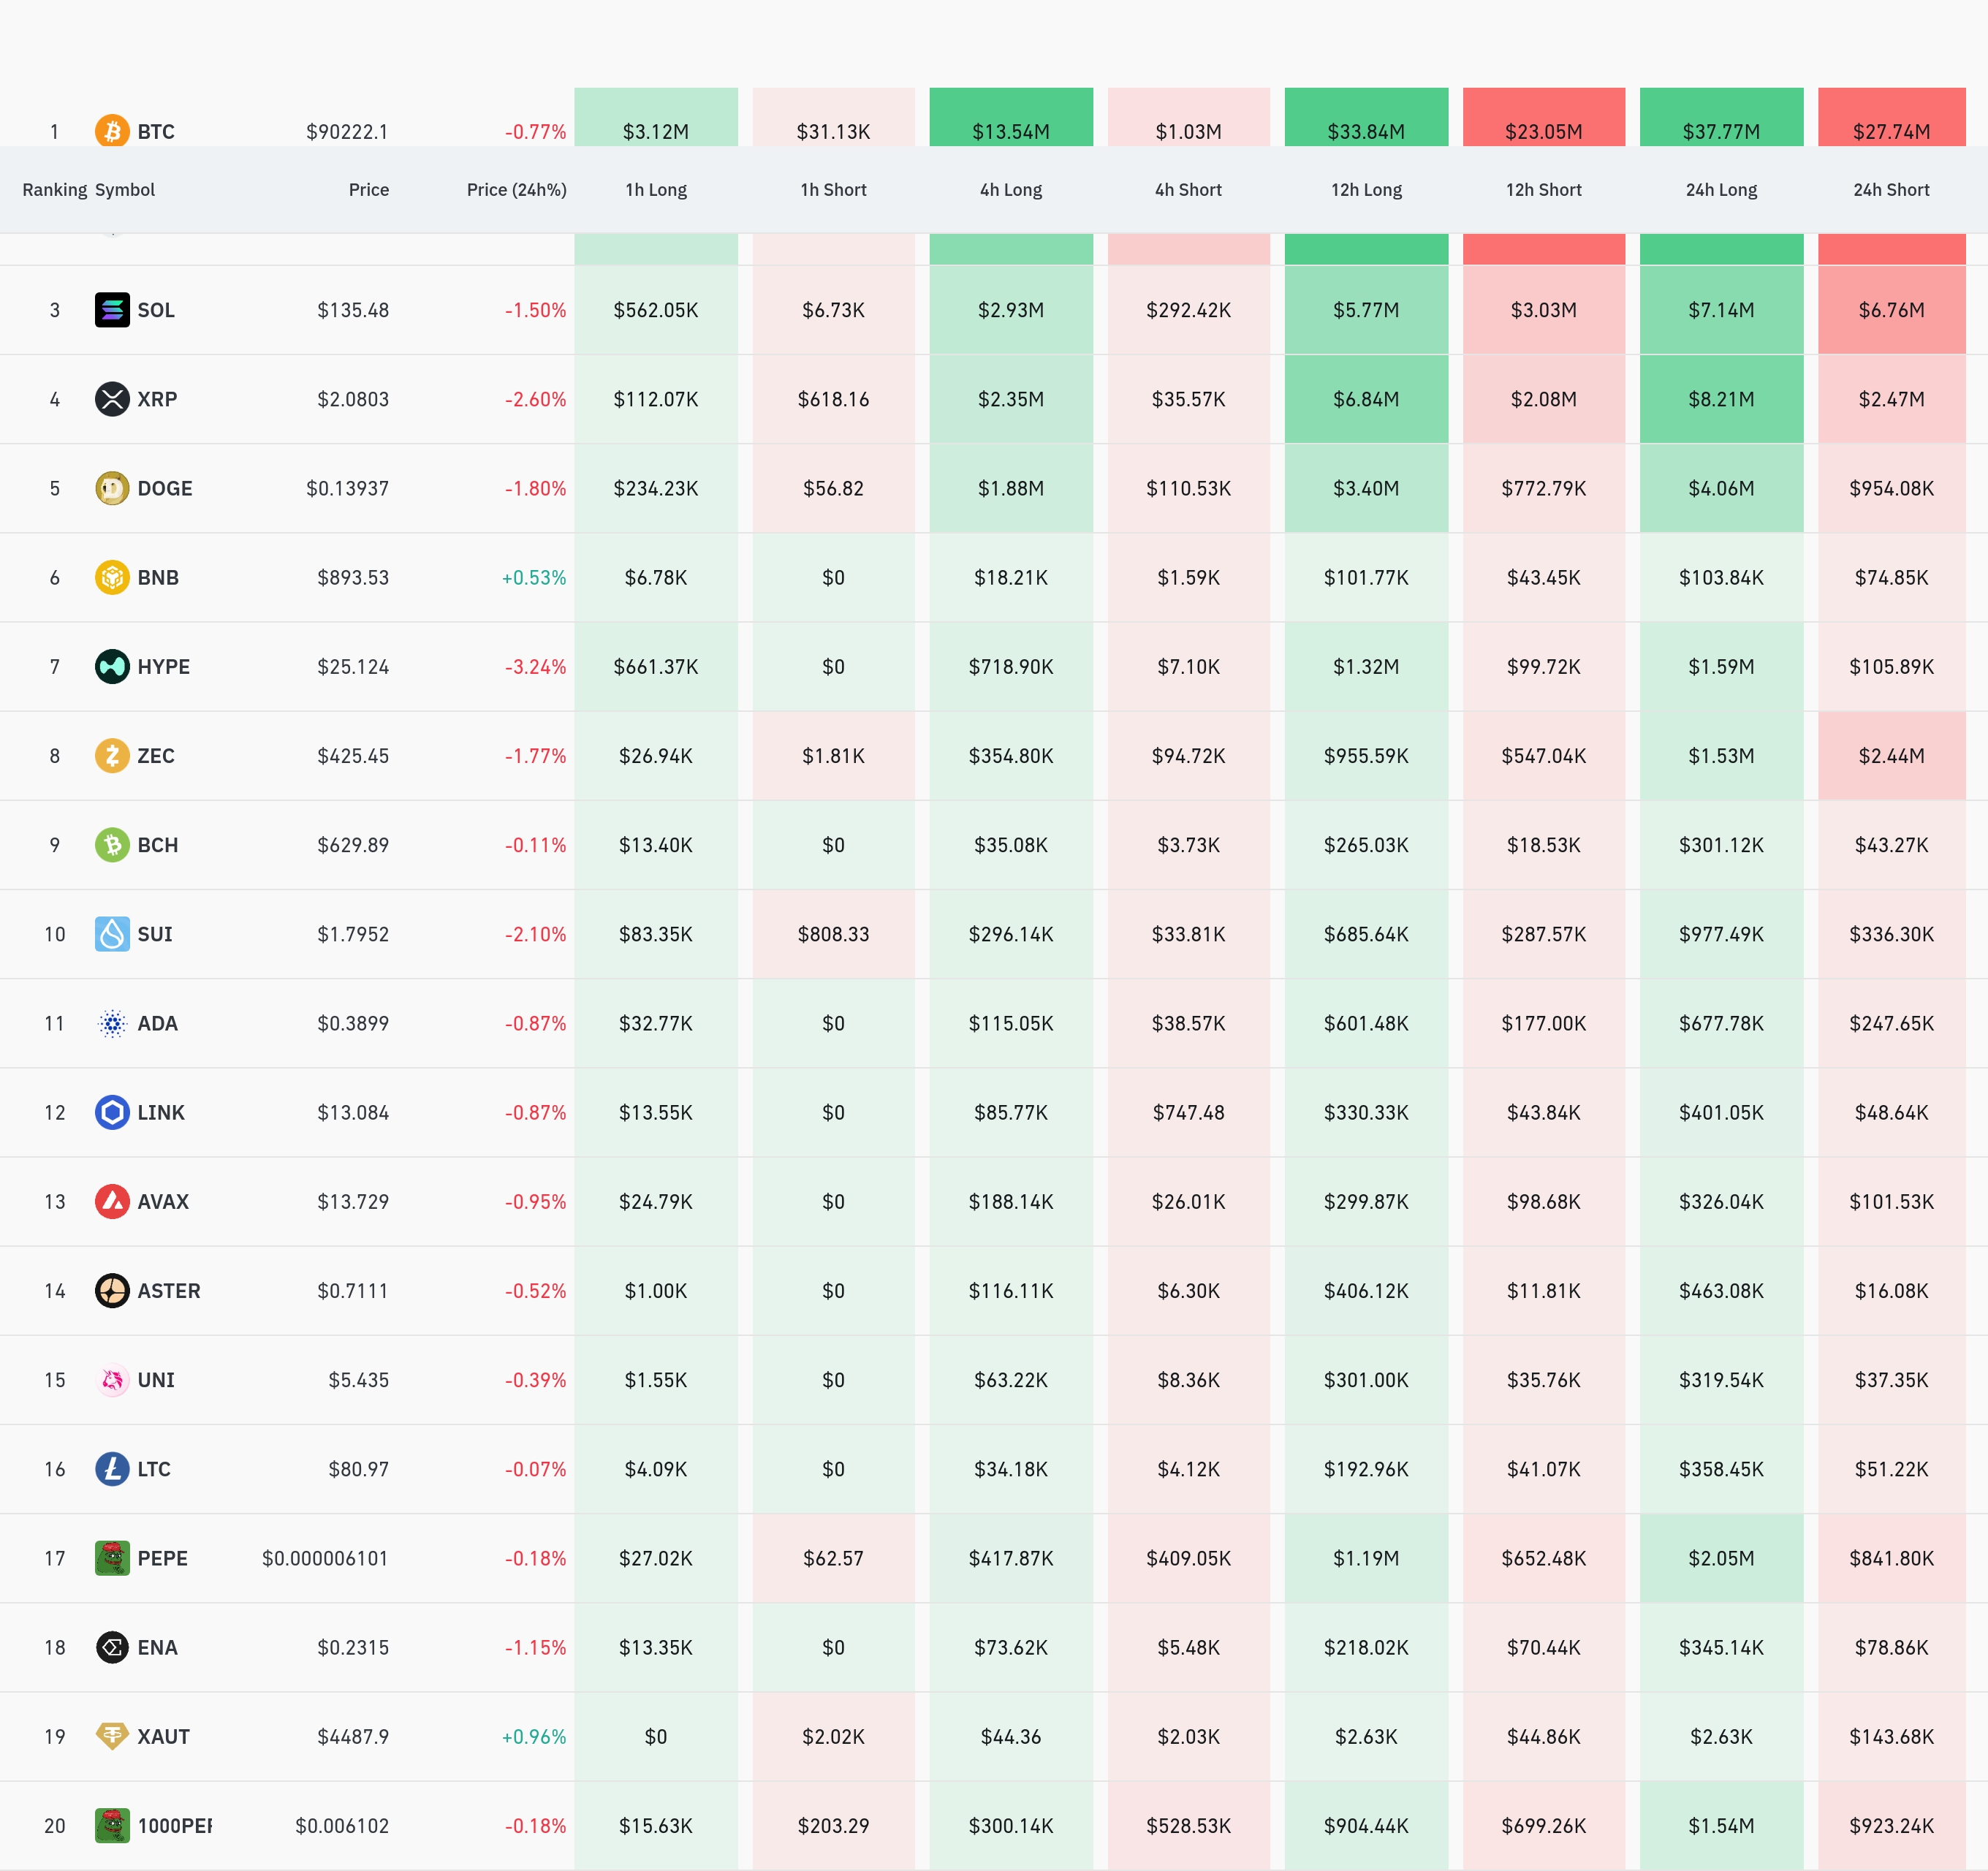Open the ZEC symbol link
Image resolution: width=1988 pixels, height=1871 pixels.
pos(156,756)
